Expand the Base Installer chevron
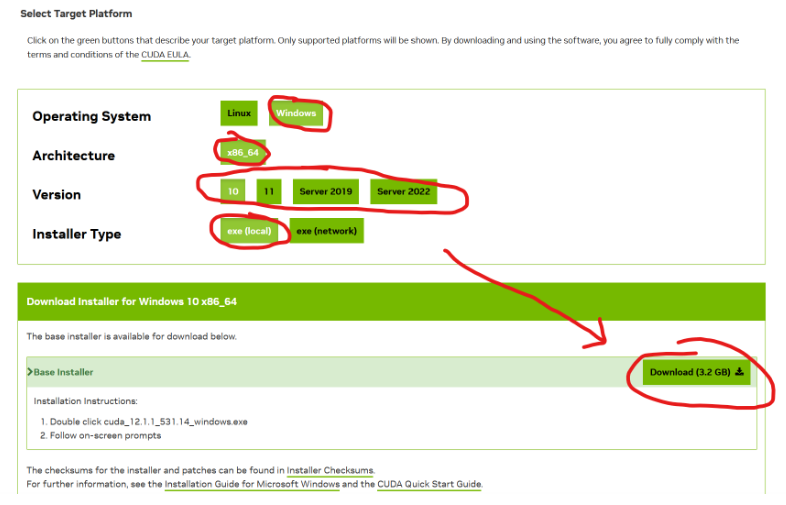786x505 pixels. (x=30, y=372)
